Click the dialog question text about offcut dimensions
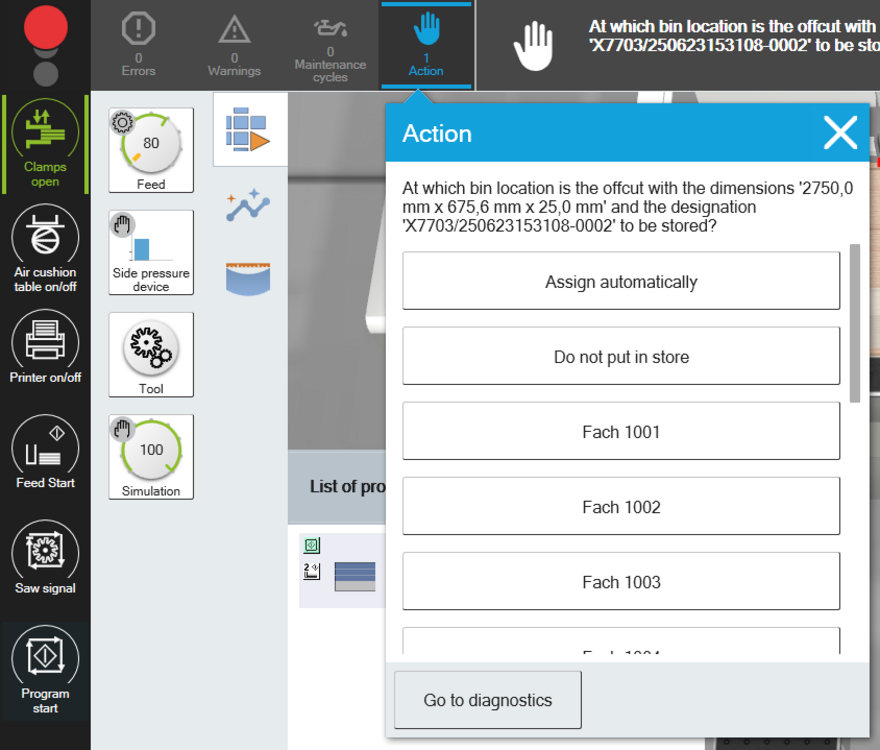 [x=627, y=207]
